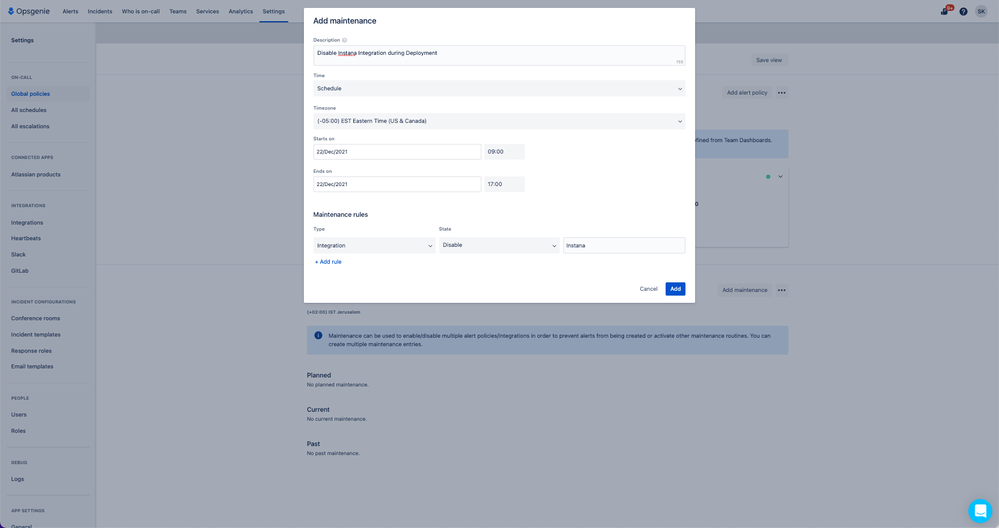Click the Opsgenie logo

pyautogui.click(x=29, y=11)
